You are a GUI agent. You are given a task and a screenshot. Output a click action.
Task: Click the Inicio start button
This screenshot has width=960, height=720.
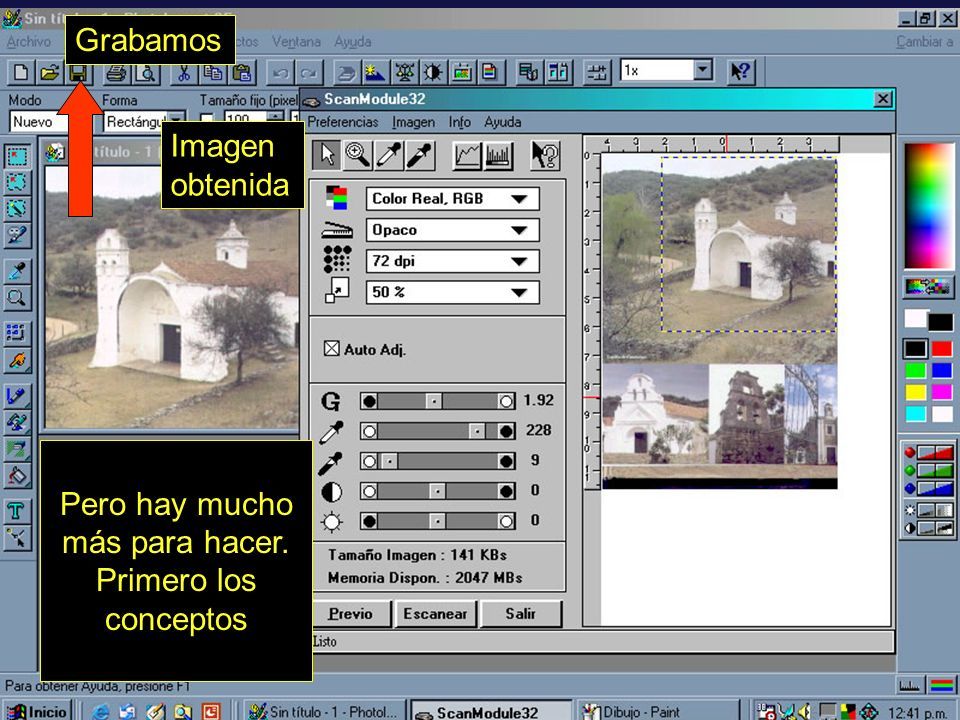pos(38,711)
